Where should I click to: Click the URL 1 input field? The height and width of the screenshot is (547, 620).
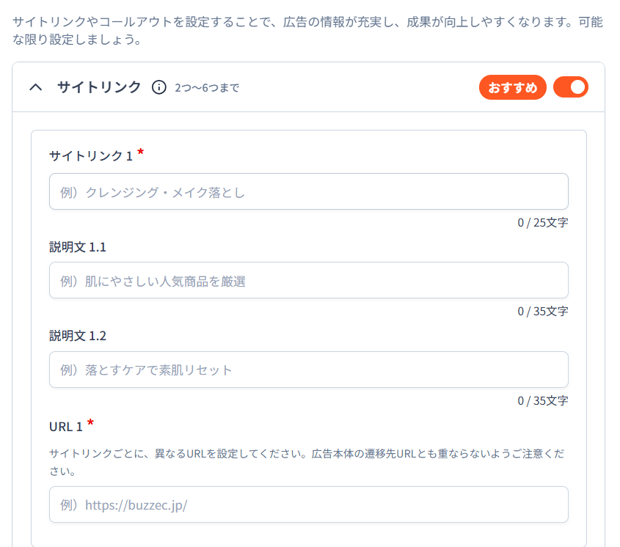(308, 505)
